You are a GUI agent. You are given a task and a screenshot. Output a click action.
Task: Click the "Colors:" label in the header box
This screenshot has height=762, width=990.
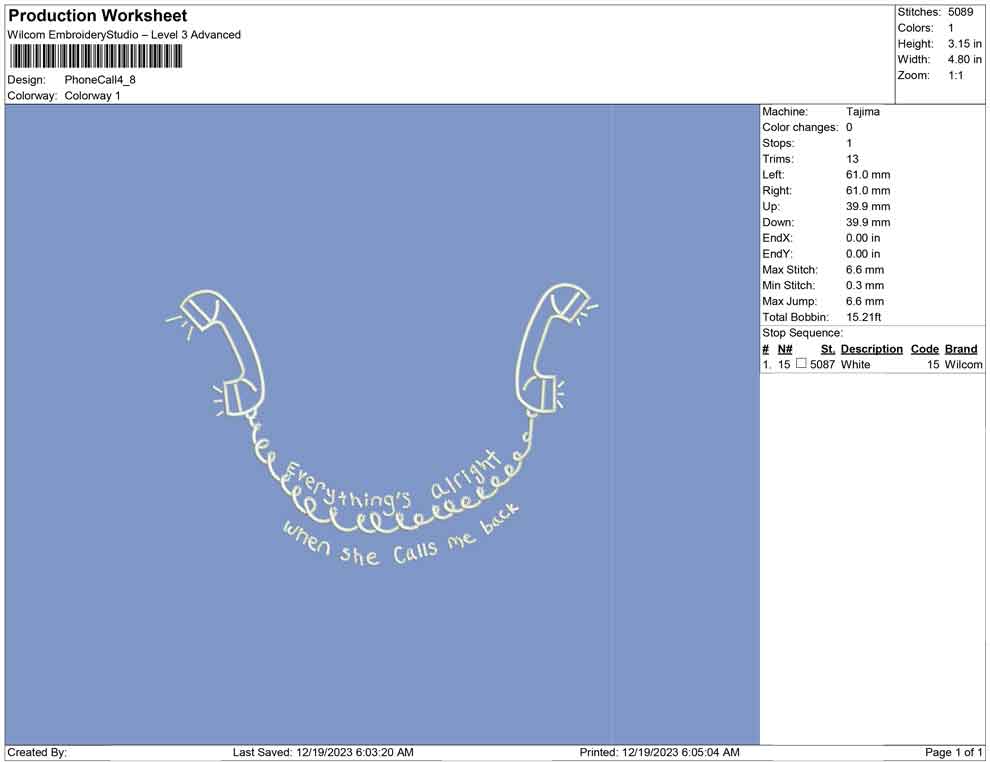[x=915, y=28]
